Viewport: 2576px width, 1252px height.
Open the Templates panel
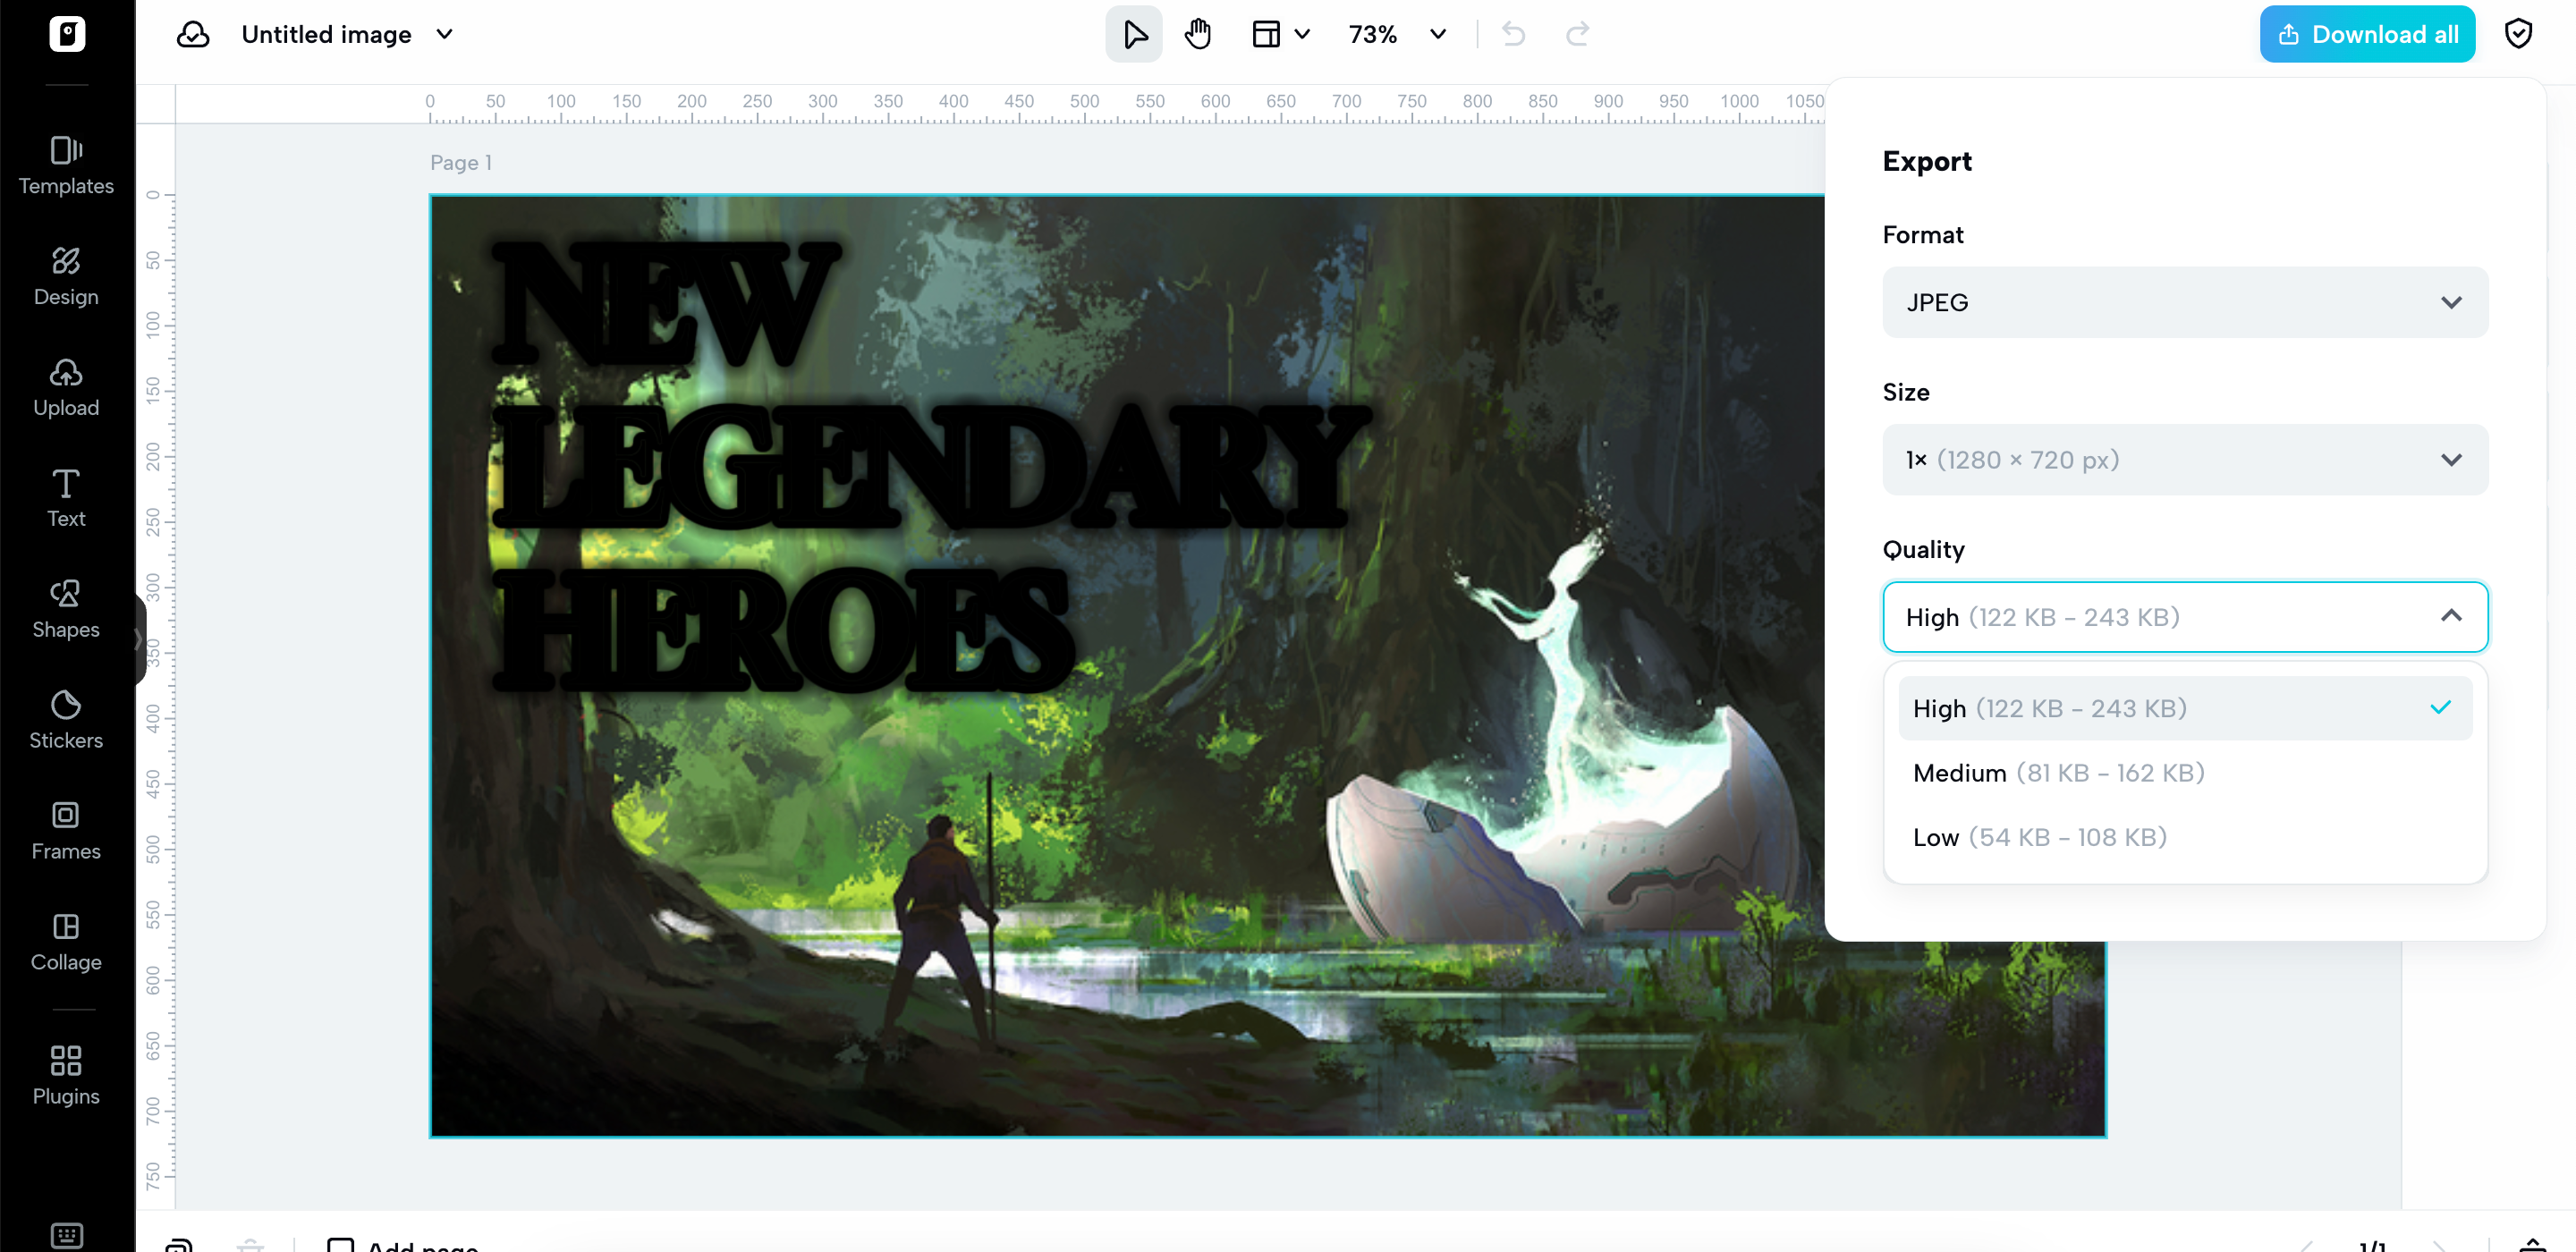click(x=66, y=166)
